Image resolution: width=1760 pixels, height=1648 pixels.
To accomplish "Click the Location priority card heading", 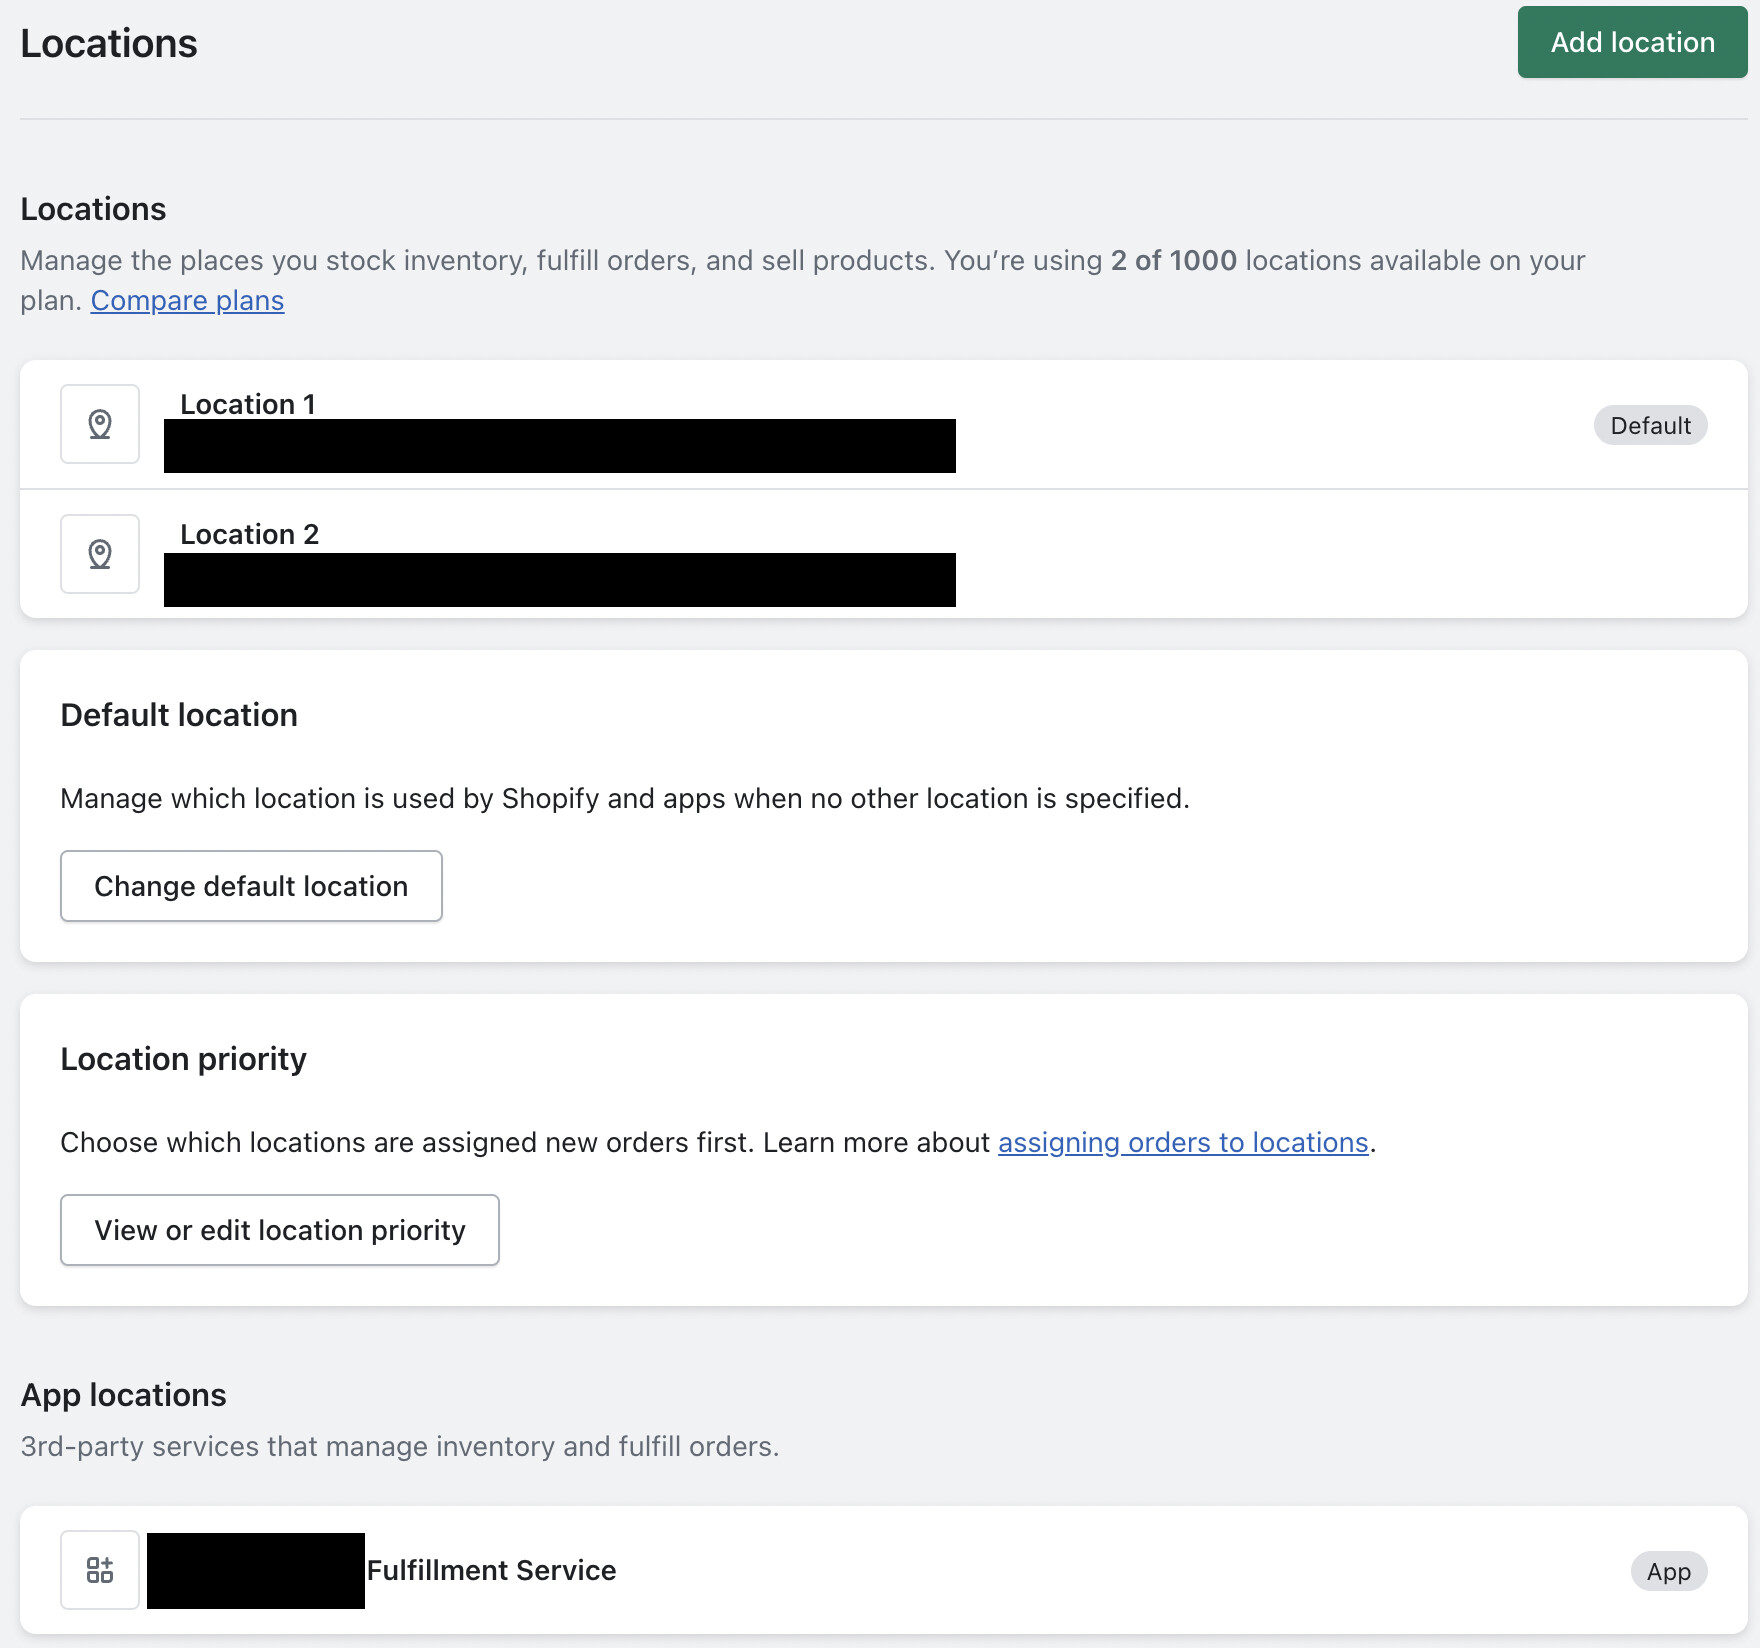I will point(183,1059).
